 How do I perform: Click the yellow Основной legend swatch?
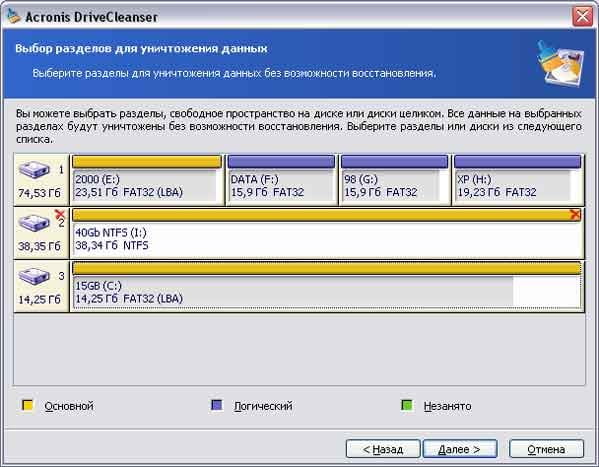point(28,405)
